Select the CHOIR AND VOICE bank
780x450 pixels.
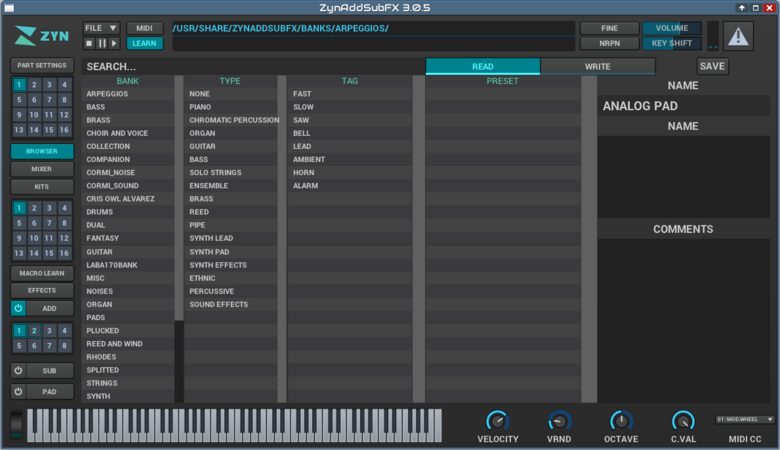pyautogui.click(x=128, y=133)
